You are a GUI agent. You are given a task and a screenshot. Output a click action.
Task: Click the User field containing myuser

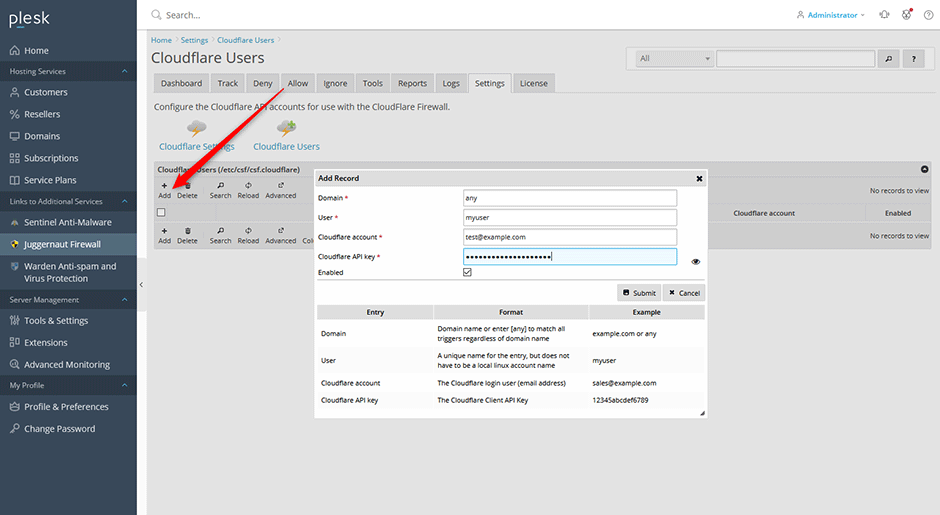point(570,218)
